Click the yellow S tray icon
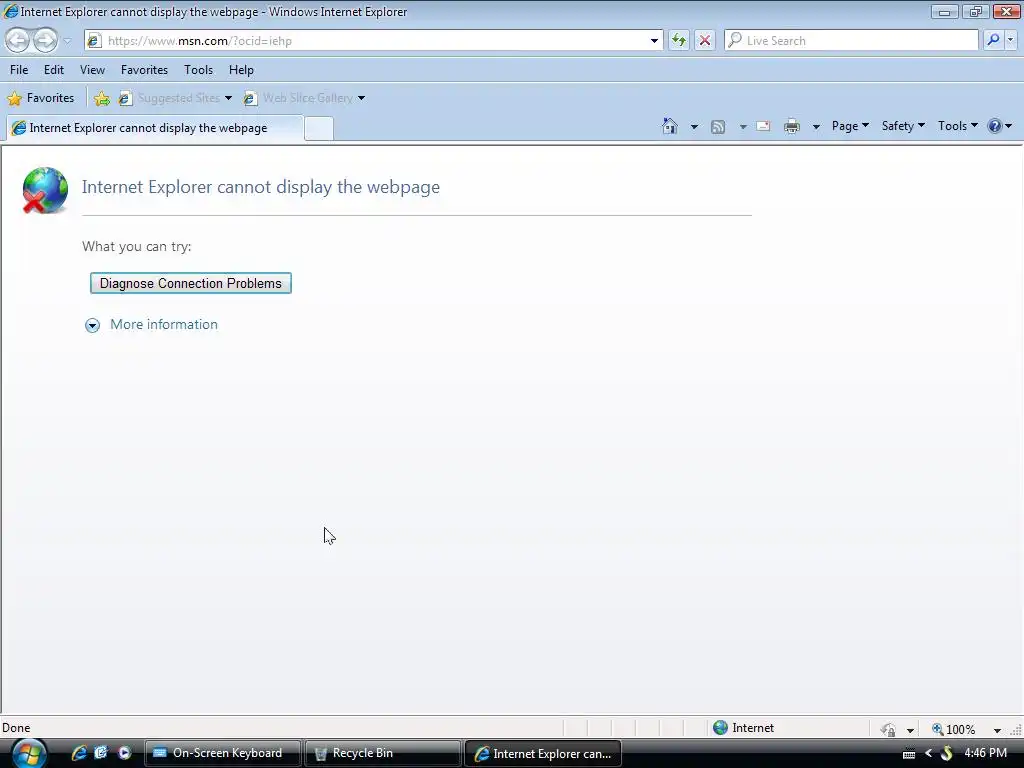The height and width of the screenshot is (768, 1024). (946, 754)
